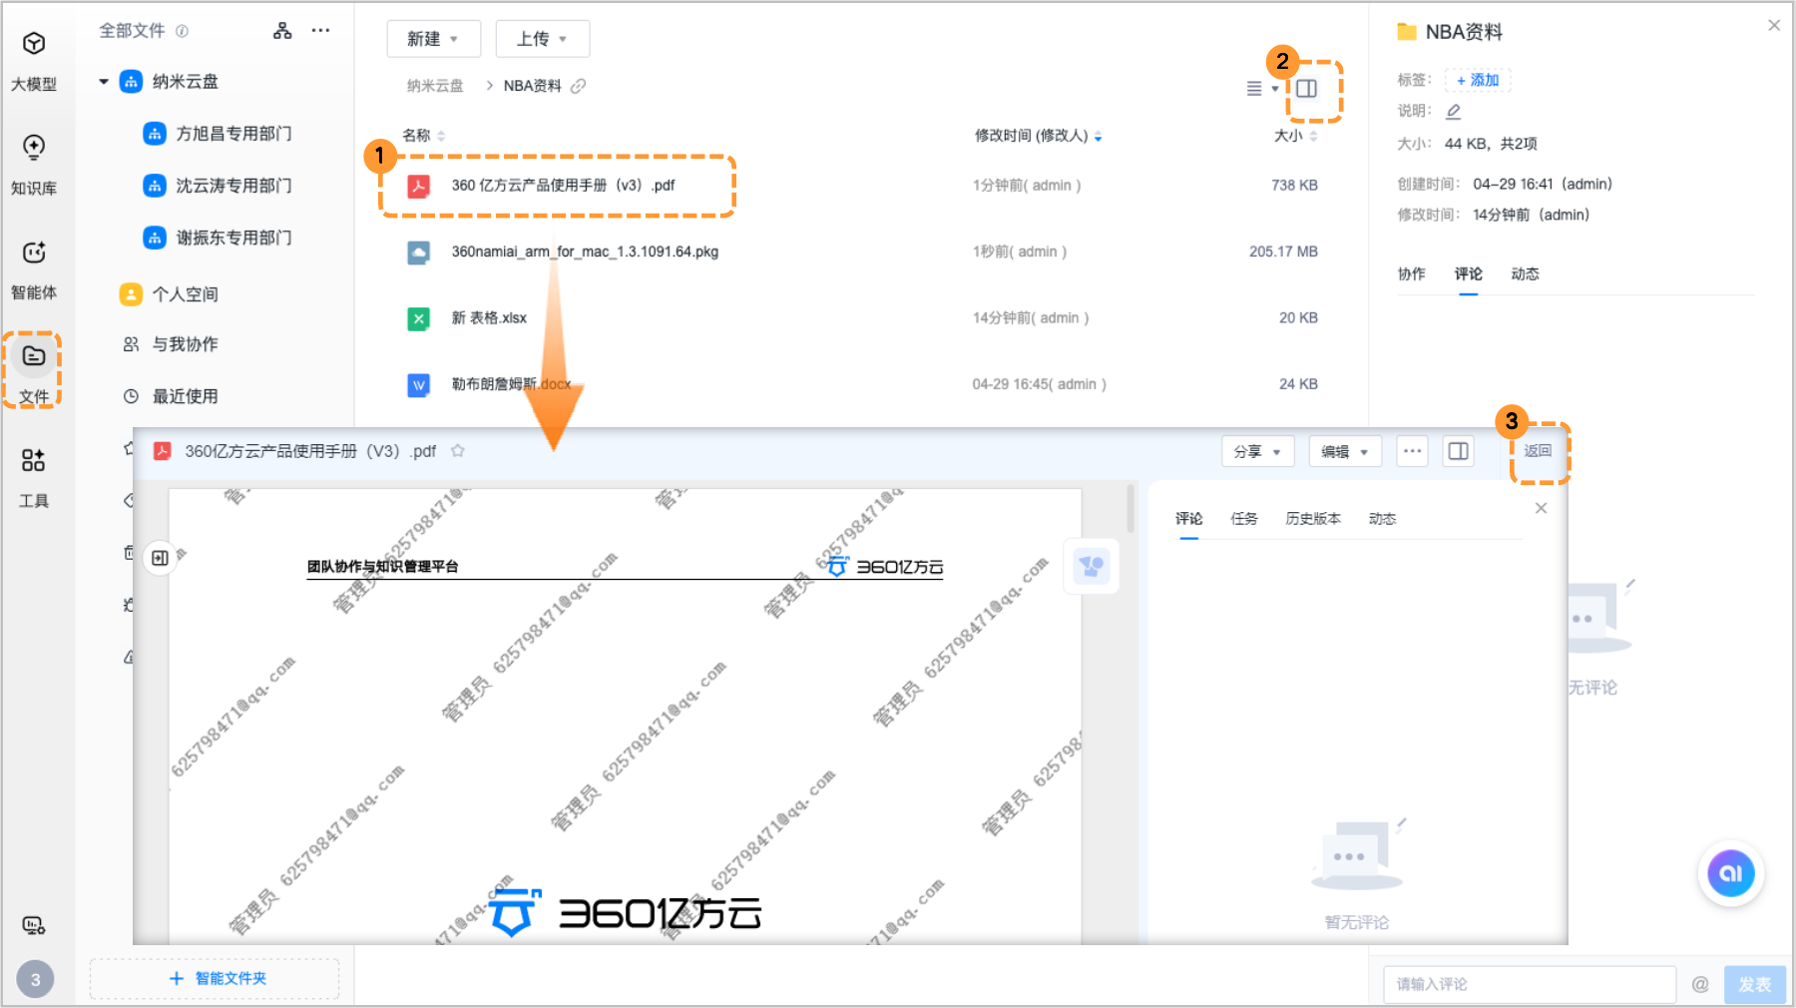Switch to the 历史版本 tab
The image size is (1796, 1008).
(1312, 518)
